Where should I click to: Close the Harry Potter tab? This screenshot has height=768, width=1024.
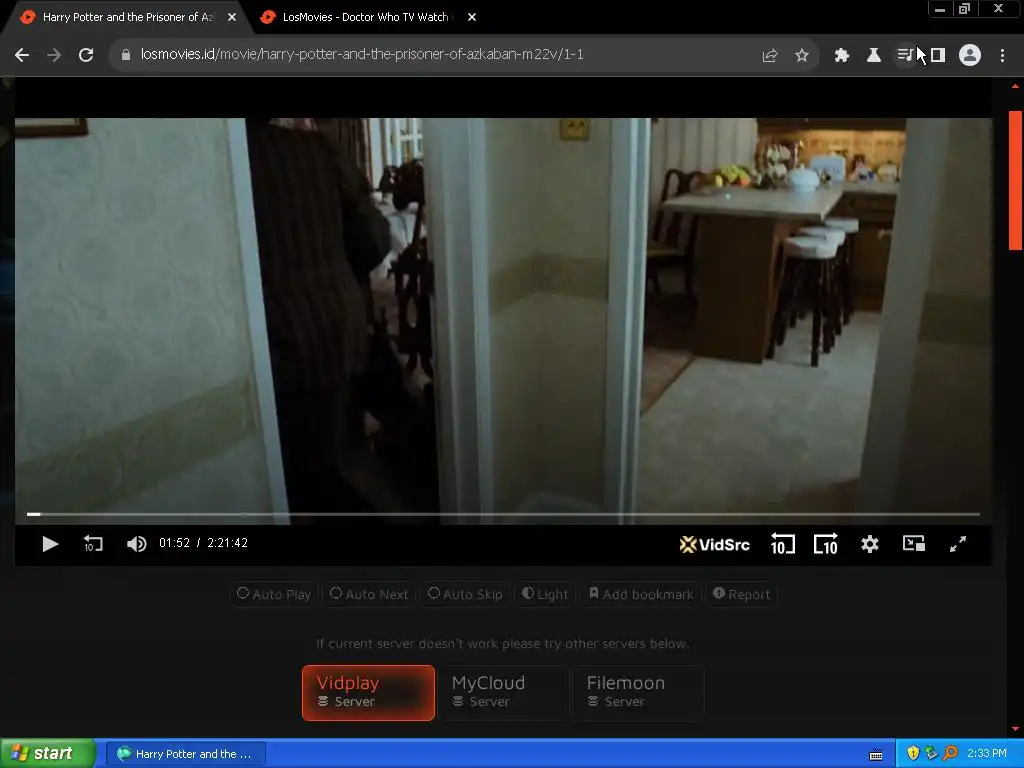pos(232,17)
